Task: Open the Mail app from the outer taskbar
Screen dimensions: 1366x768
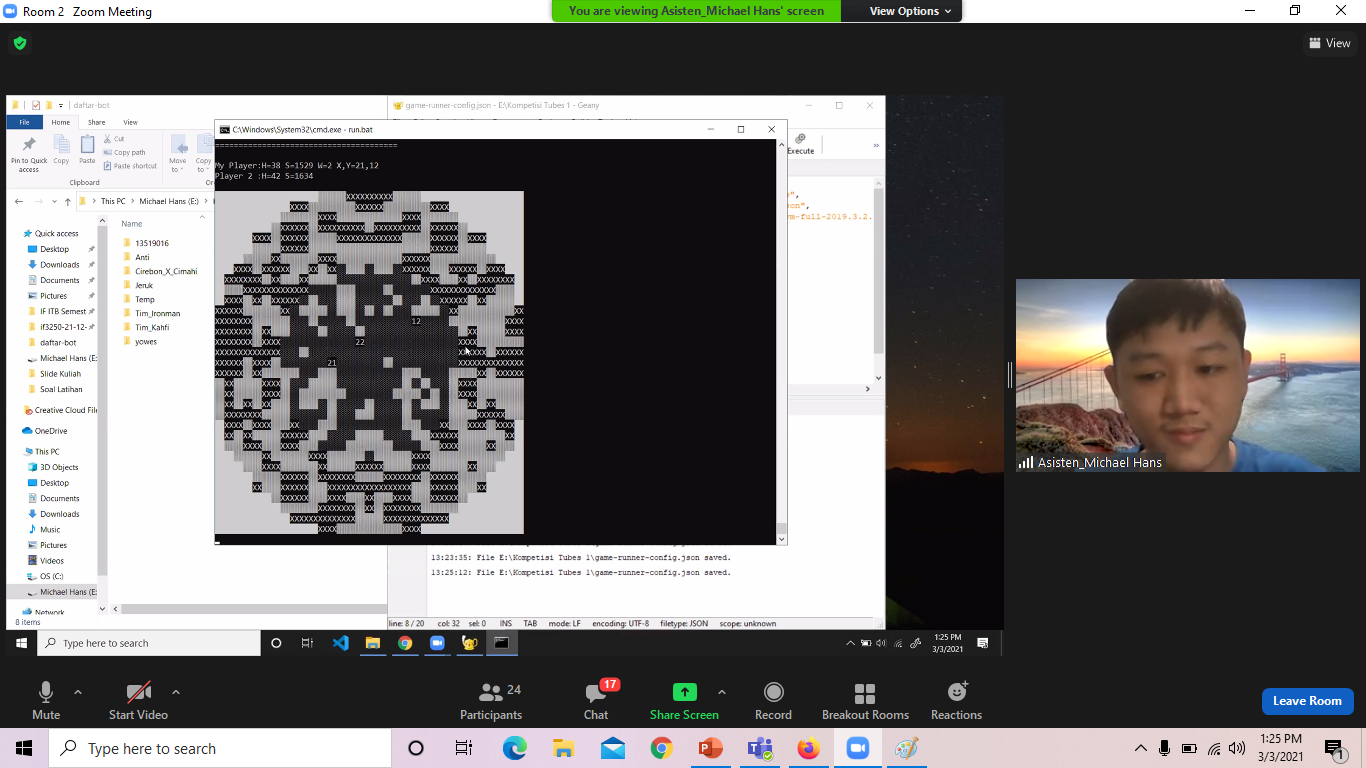Action: [x=612, y=748]
